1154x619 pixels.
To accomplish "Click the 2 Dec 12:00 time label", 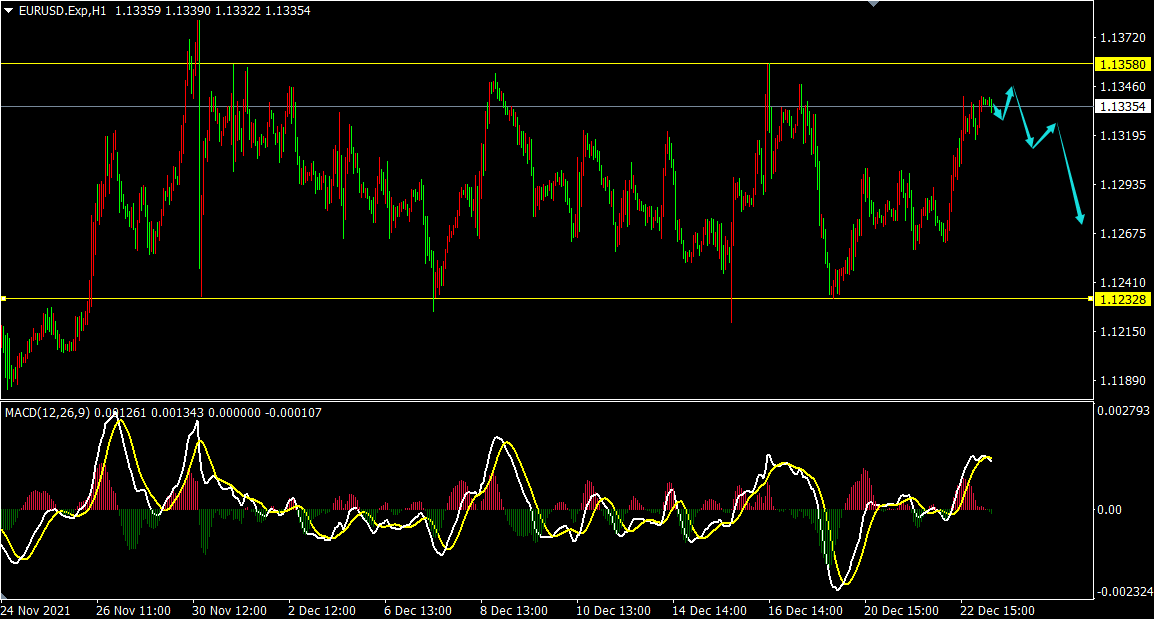I will pos(322,611).
